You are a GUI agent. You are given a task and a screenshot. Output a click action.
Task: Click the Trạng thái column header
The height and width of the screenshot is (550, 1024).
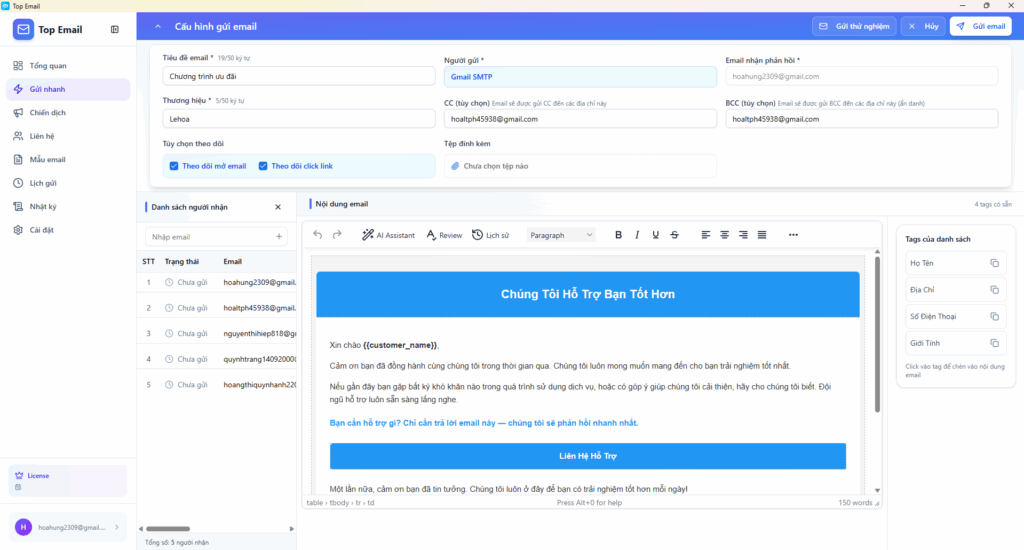point(182,261)
